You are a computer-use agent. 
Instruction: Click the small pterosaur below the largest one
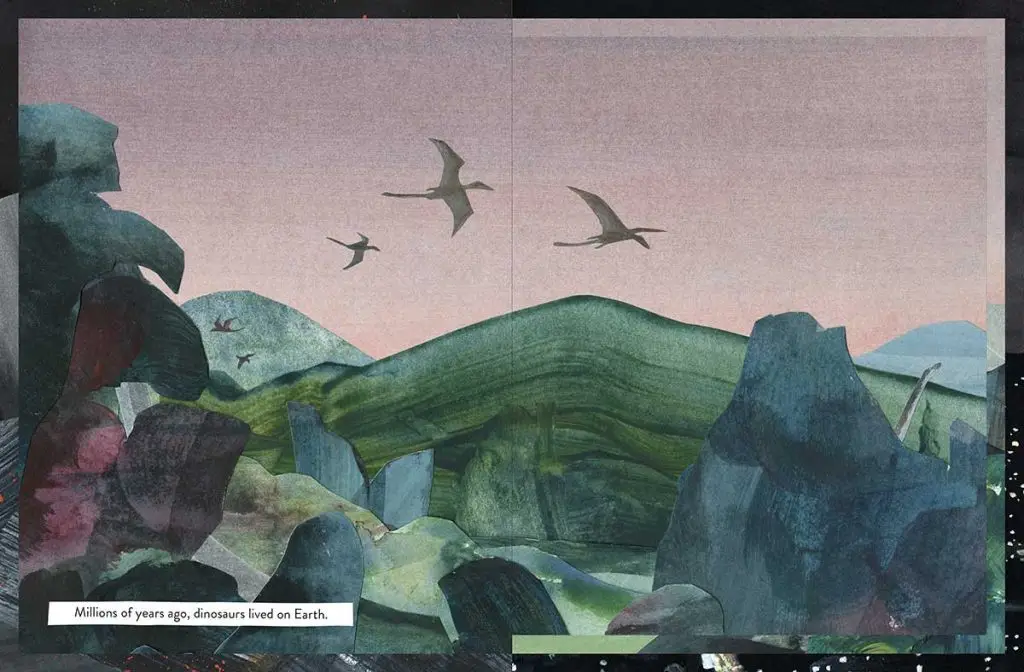(354, 247)
